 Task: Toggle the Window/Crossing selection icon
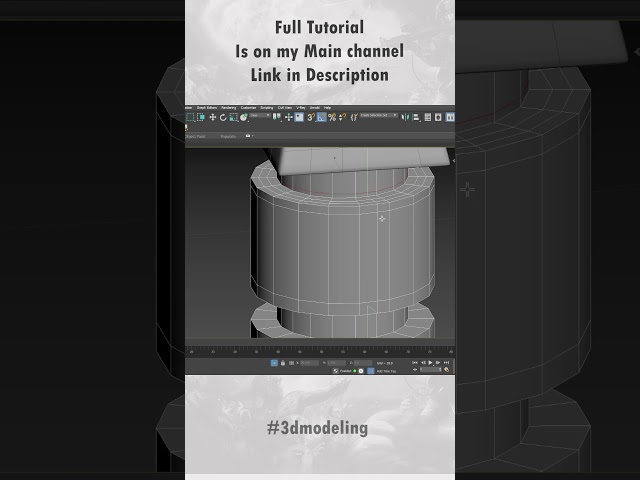tap(201, 117)
